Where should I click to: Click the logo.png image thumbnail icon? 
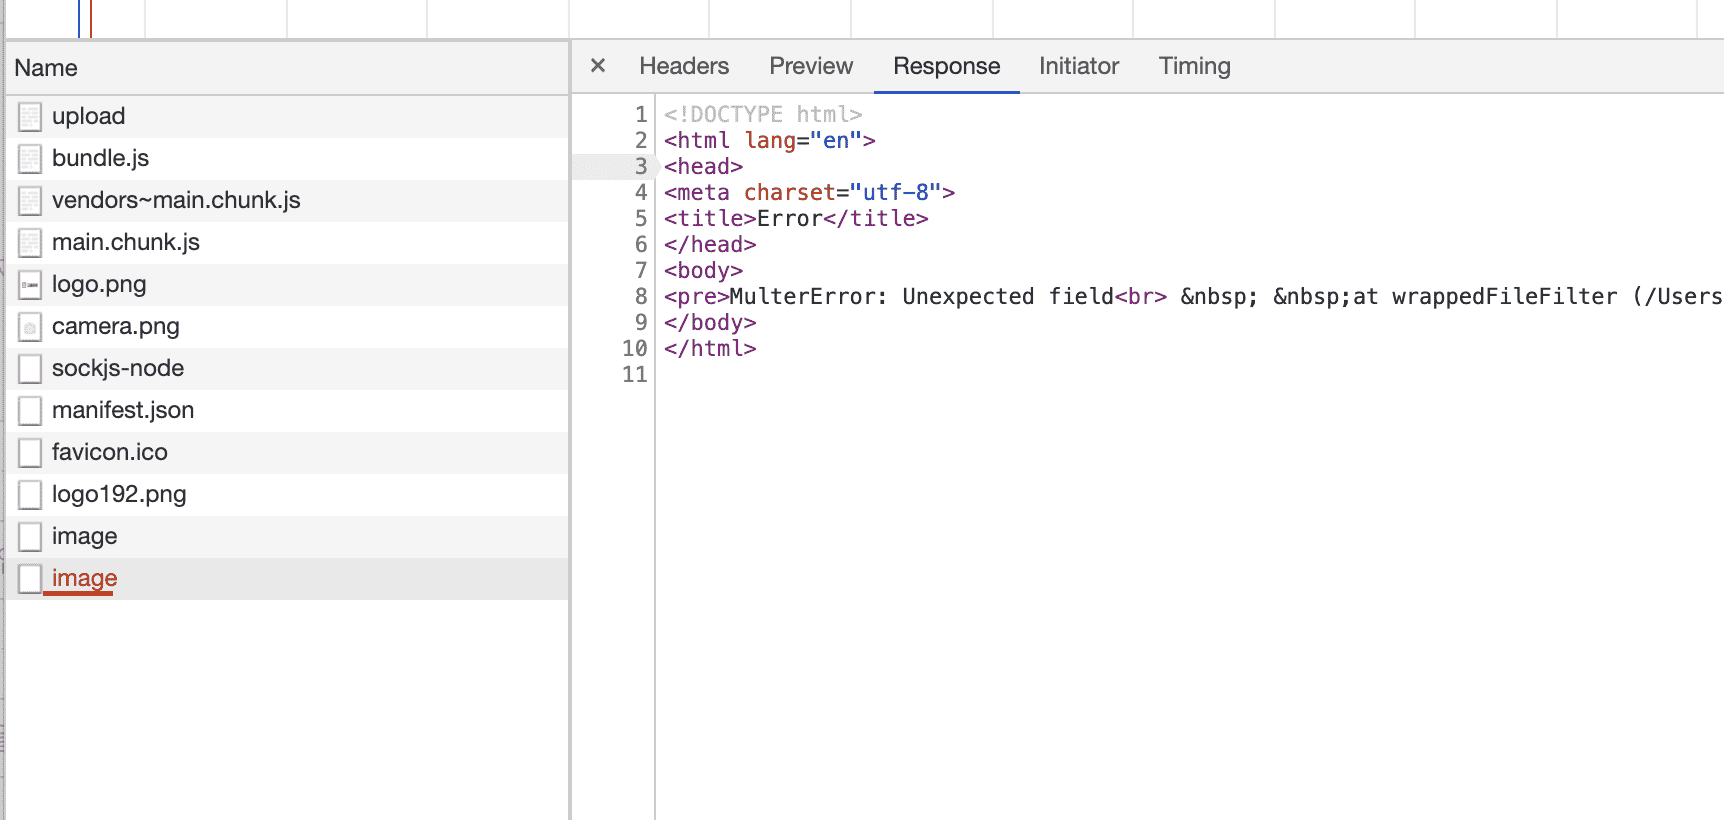pyautogui.click(x=30, y=285)
